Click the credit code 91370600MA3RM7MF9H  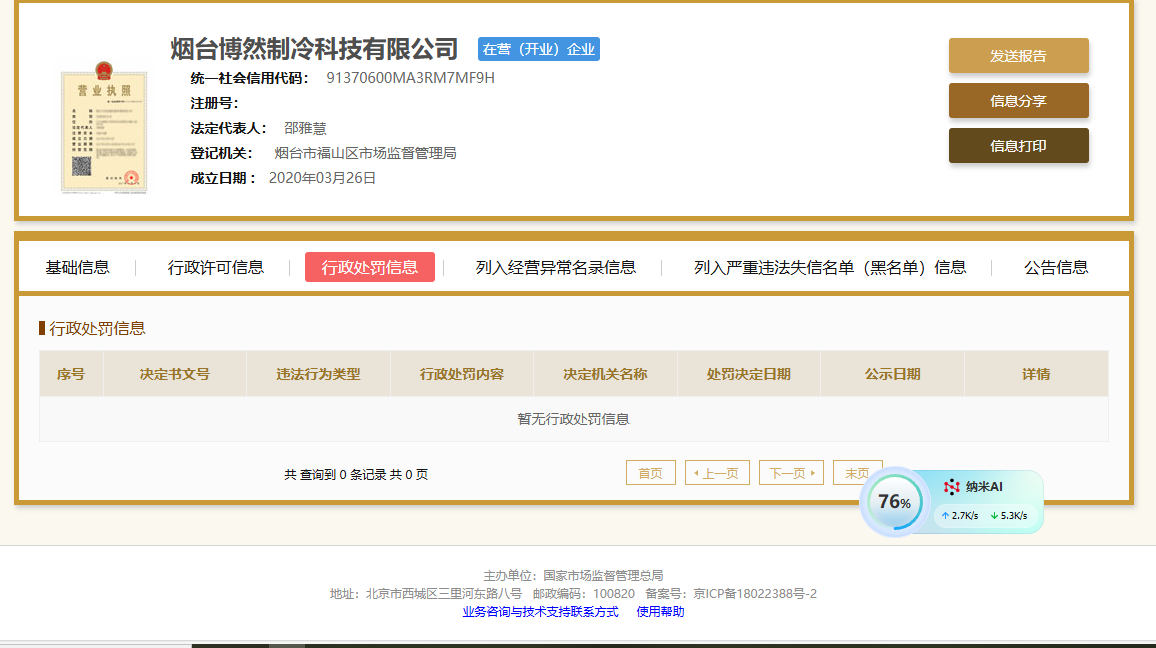(411, 78)
